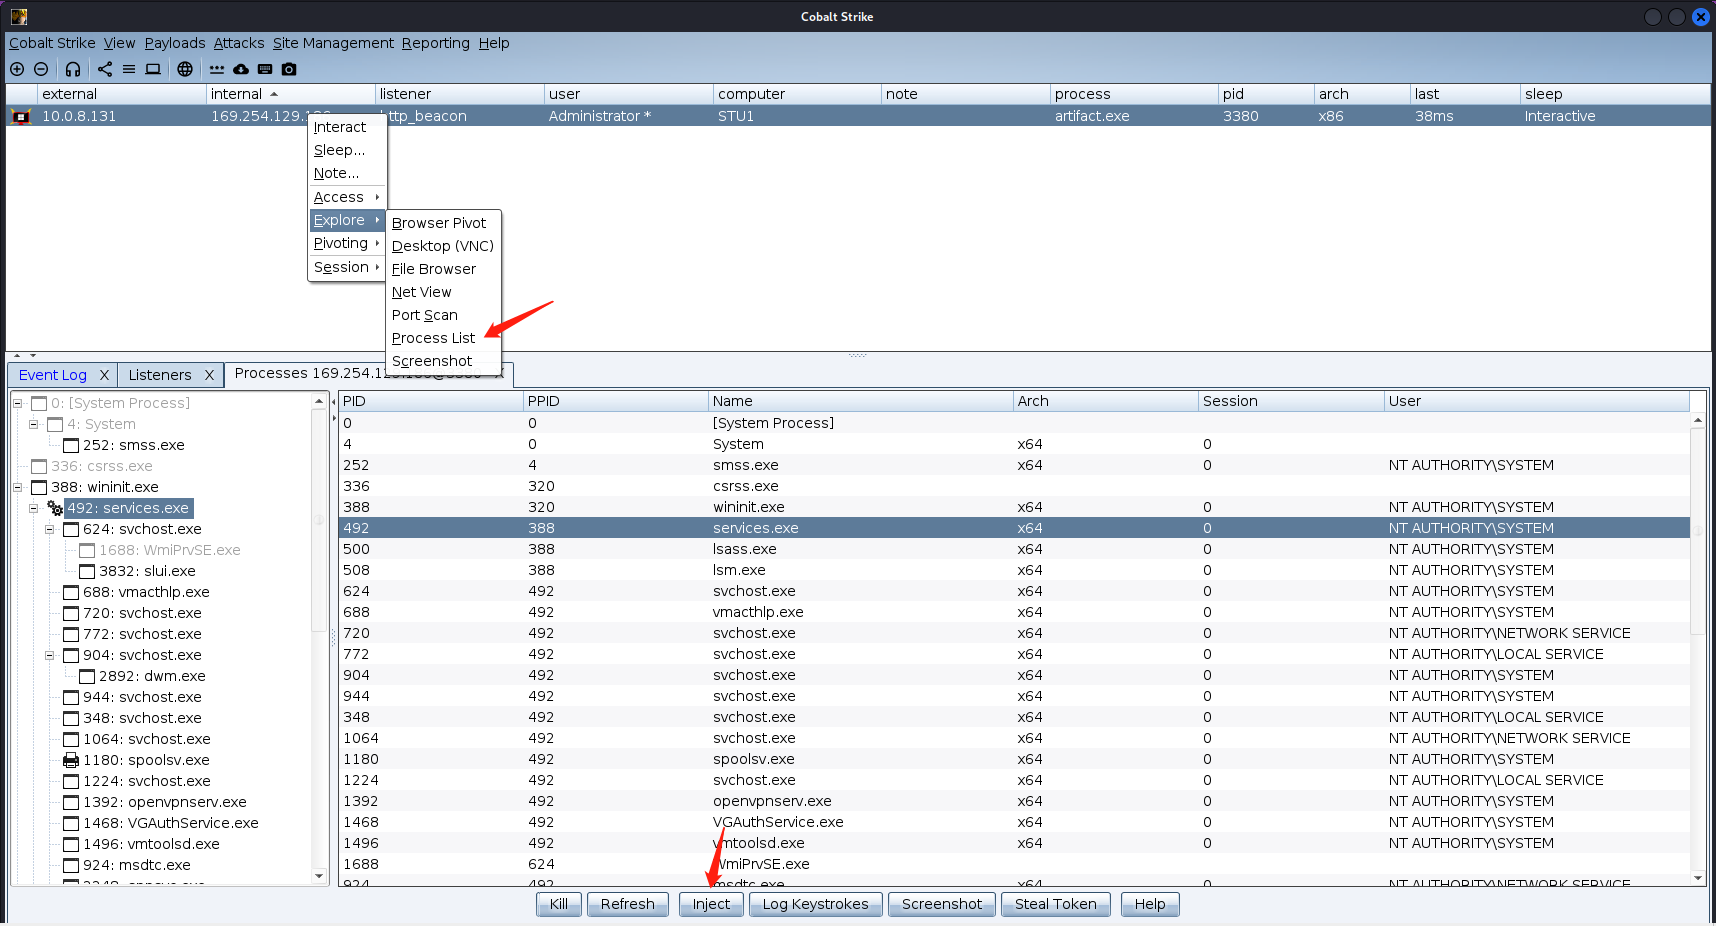Select the spoolsv.exe row in the process table
Screen dimensions: 1716x926
point(1014,759)
